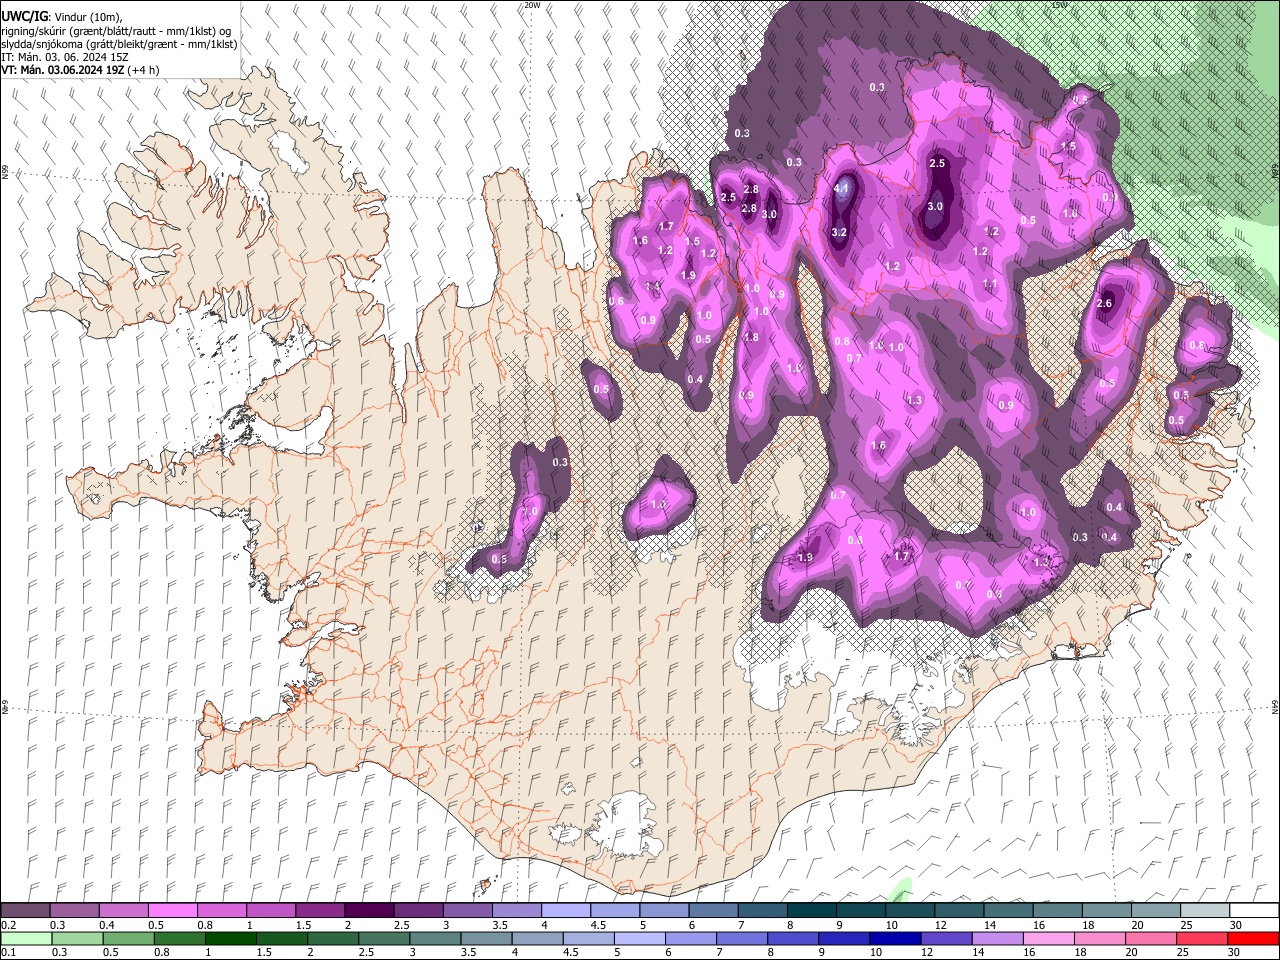1280x960 pixels.
Task: Click the 'UWC/IG: Vindur (10m)' title text
Action: [x=61, y=17]
